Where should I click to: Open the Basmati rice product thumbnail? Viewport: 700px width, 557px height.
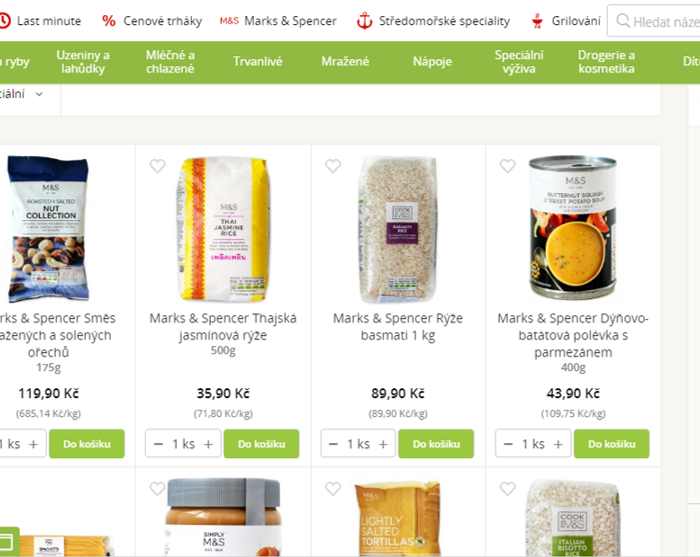(x=397, y=229)
